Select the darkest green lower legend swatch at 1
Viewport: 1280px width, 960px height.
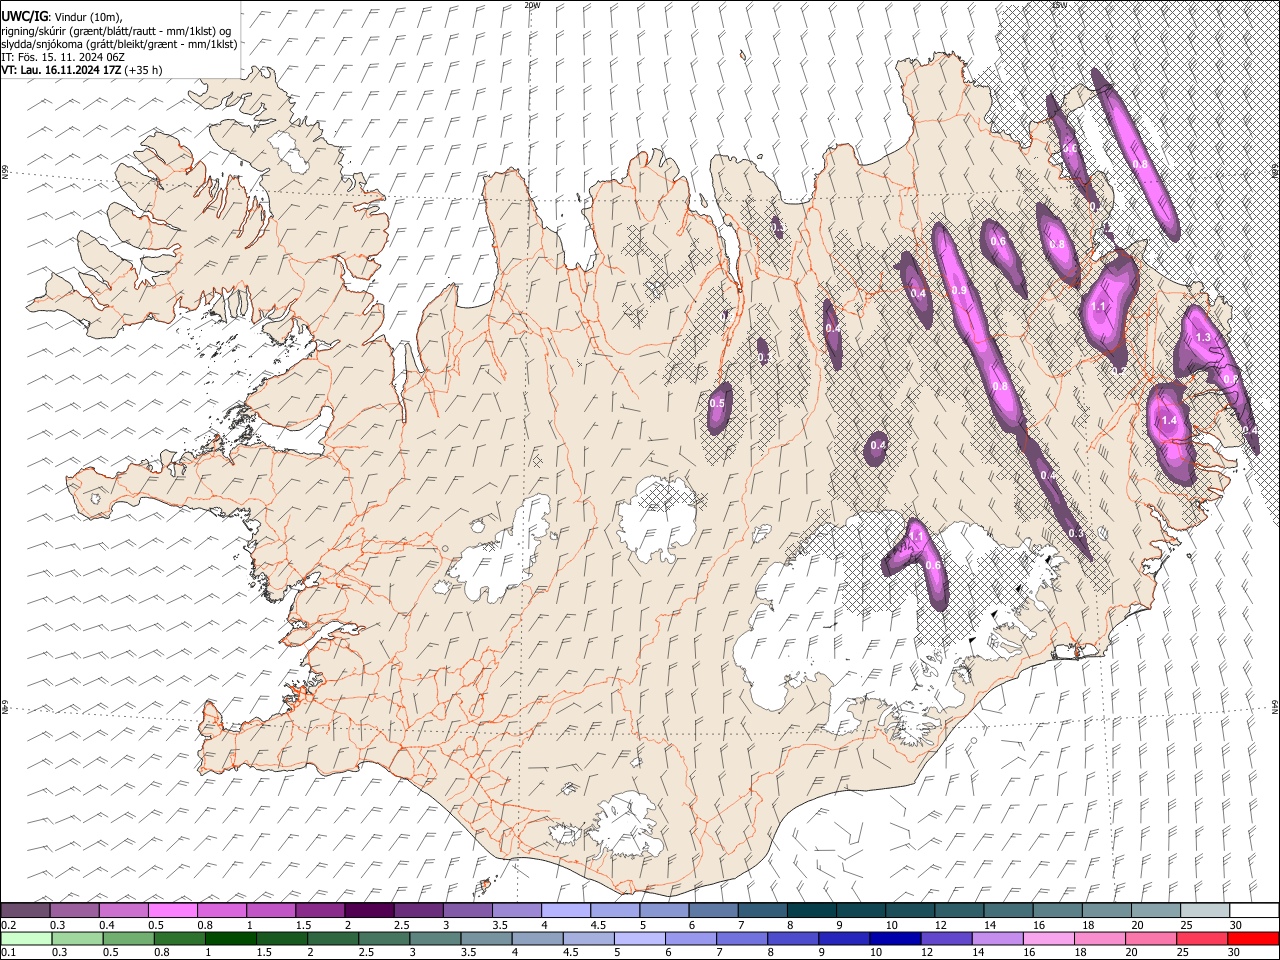point(231,938)
